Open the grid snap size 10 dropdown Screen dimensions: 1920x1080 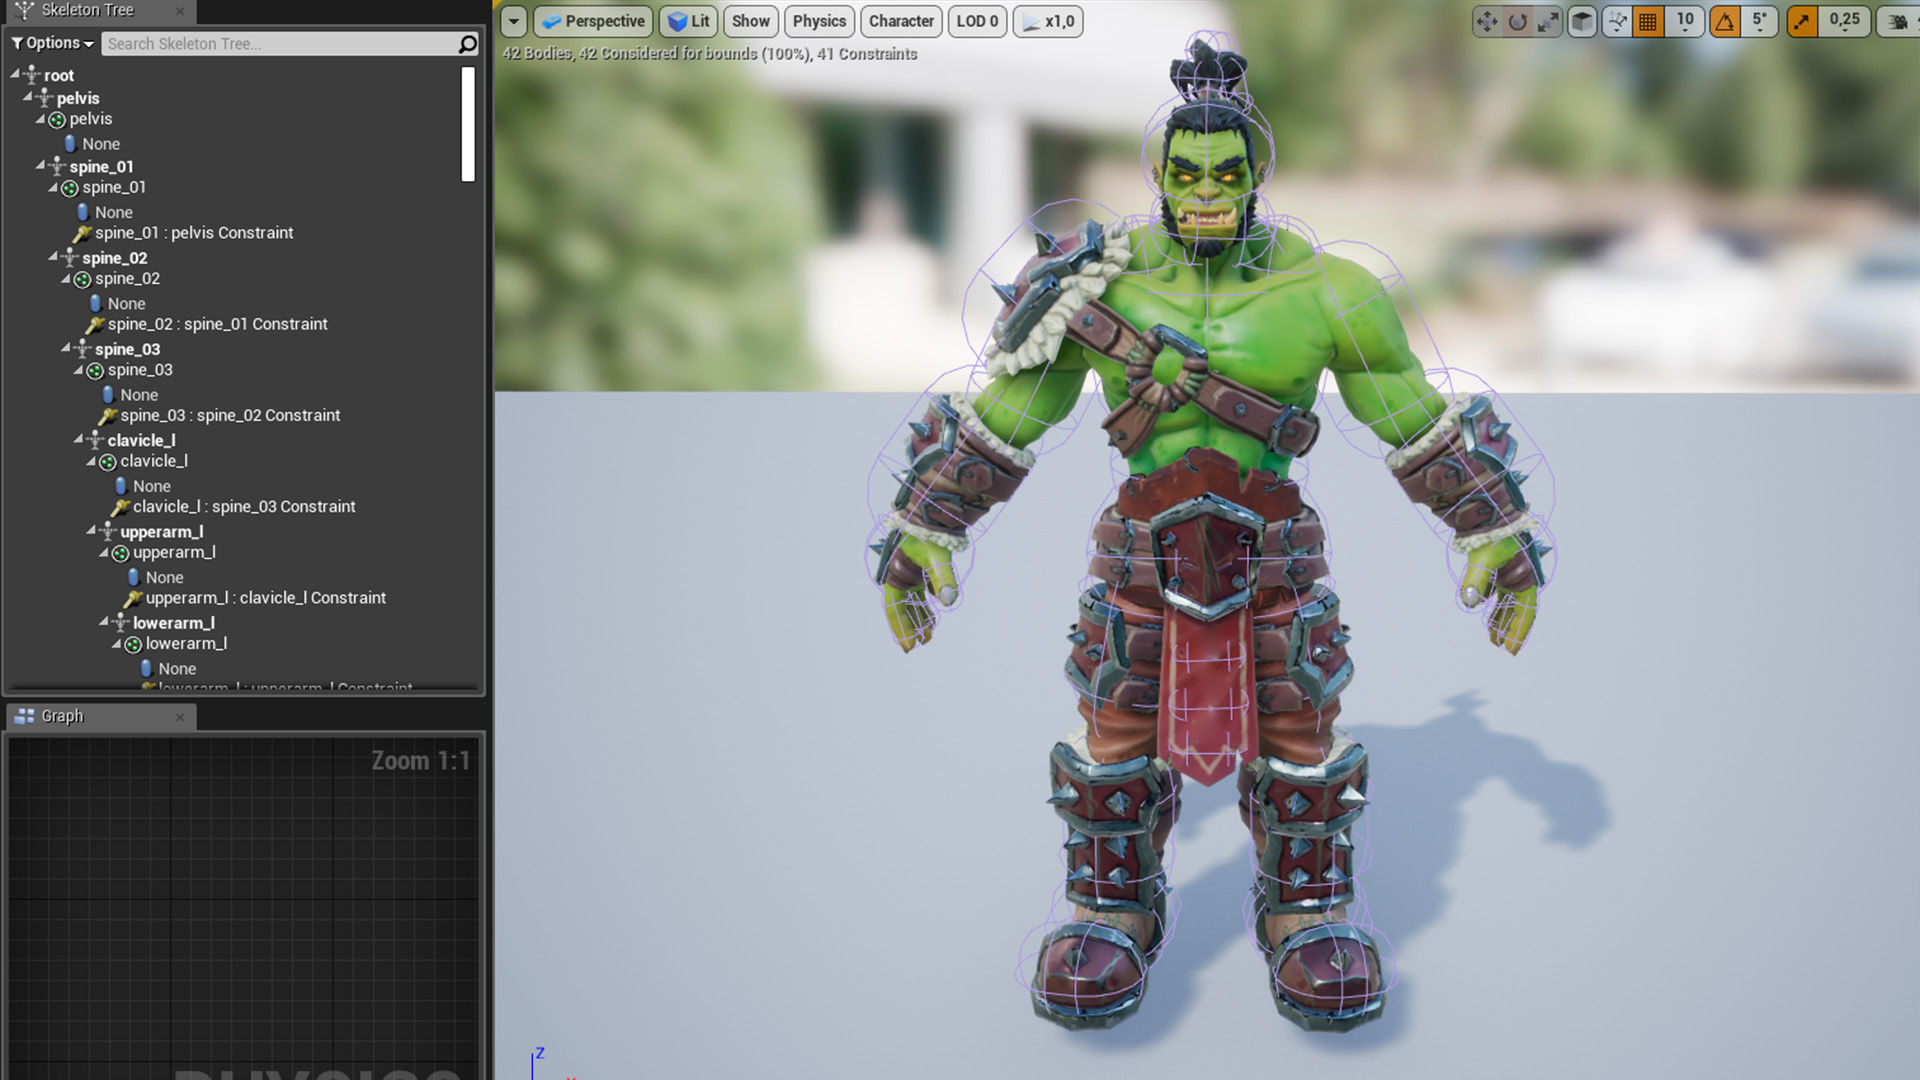tap(1685, 21)
